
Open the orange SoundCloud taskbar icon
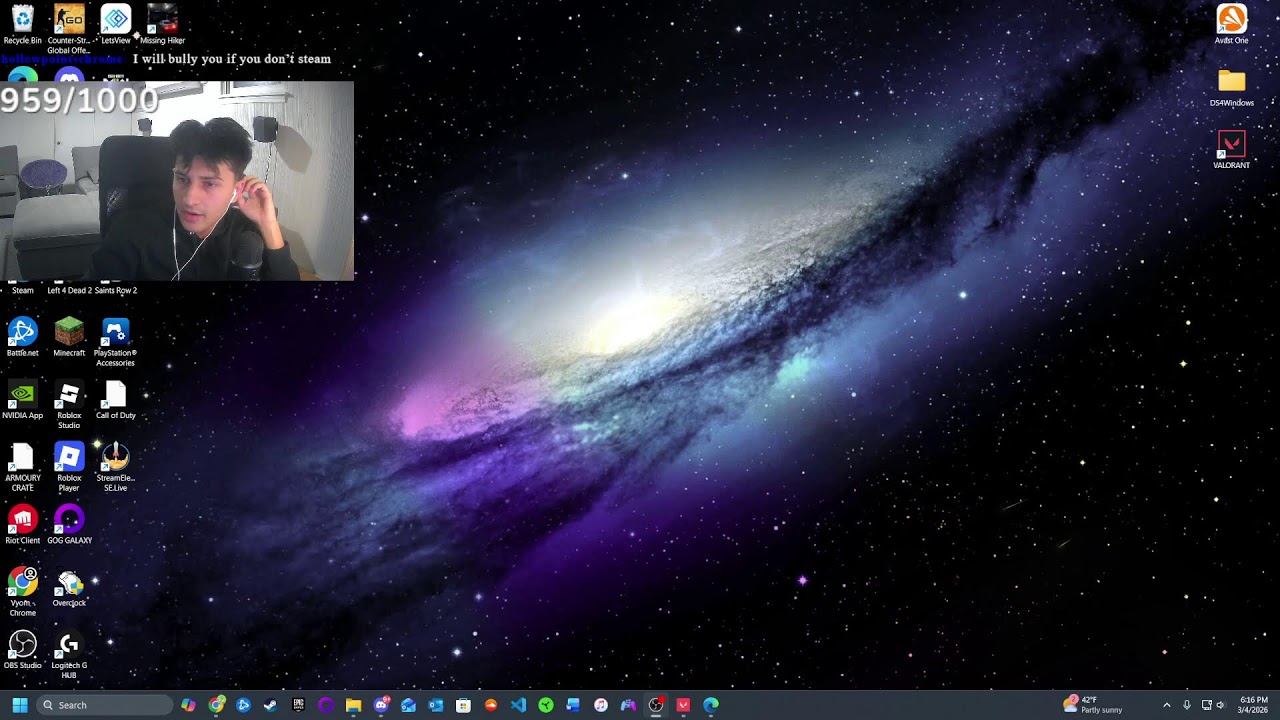(490, 705)
